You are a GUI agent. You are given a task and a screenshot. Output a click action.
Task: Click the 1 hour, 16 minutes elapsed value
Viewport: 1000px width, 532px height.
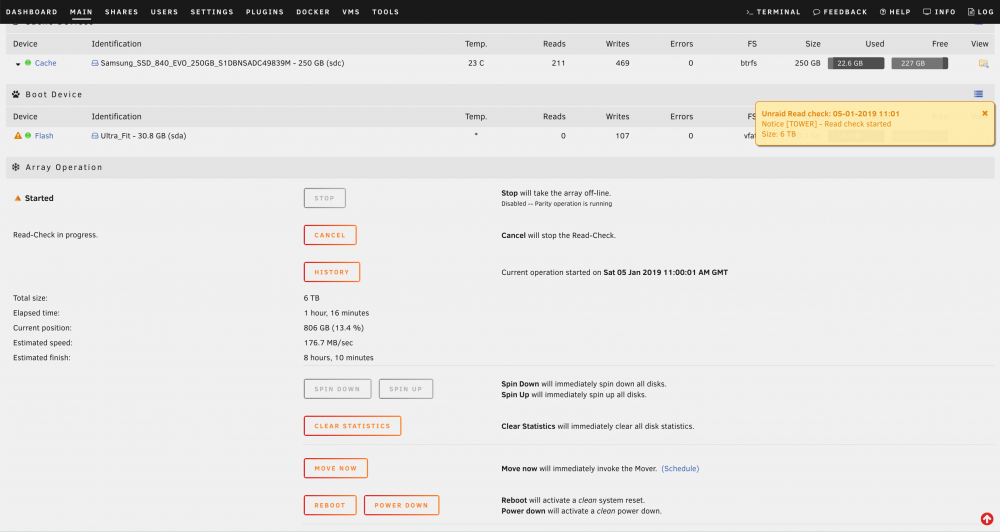click(x=336, y=313)
